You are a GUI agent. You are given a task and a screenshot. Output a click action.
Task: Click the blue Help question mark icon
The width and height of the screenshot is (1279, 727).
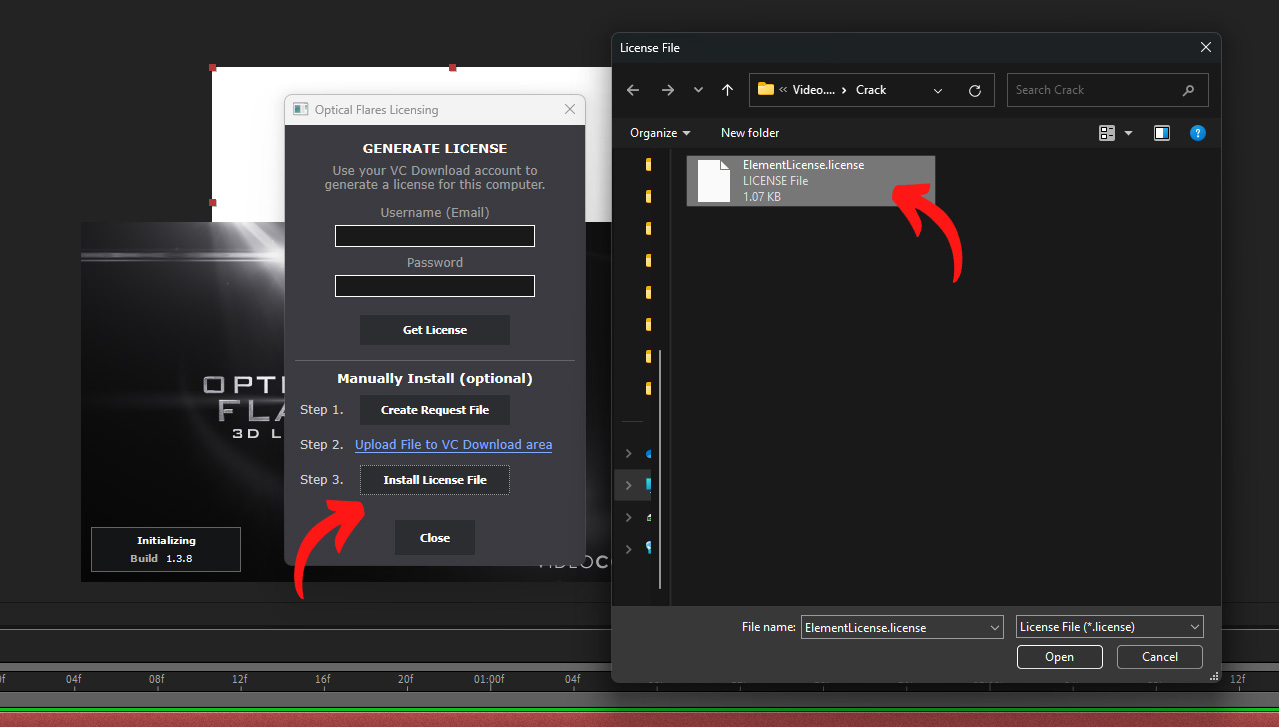(1197, 132)
